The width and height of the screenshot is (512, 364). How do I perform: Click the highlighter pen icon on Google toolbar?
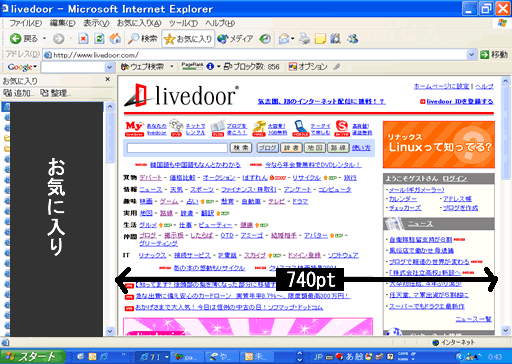[337, 67]
